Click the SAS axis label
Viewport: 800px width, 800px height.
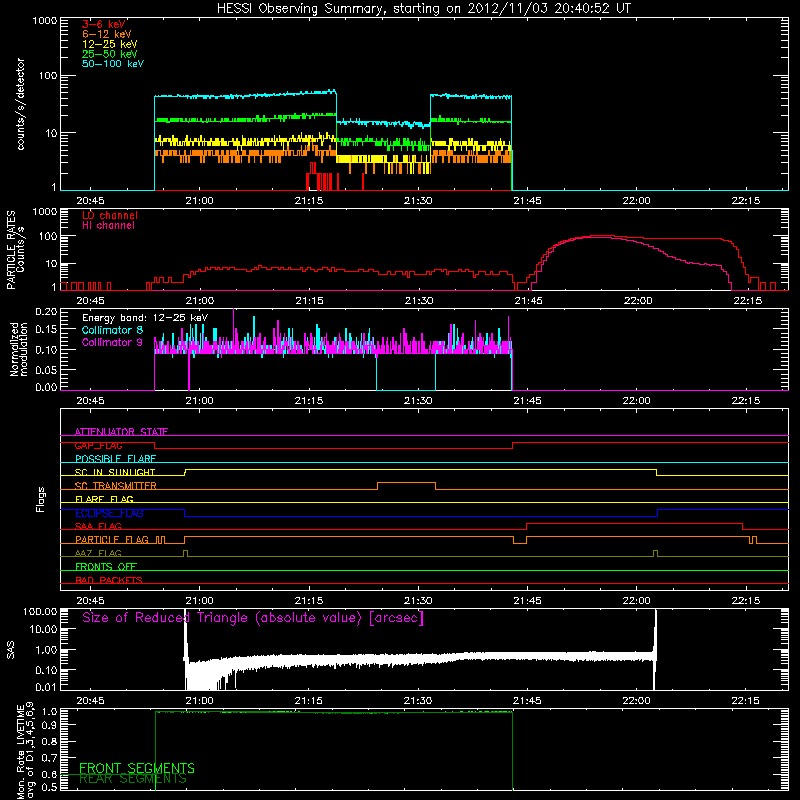[x=10, y=649]
